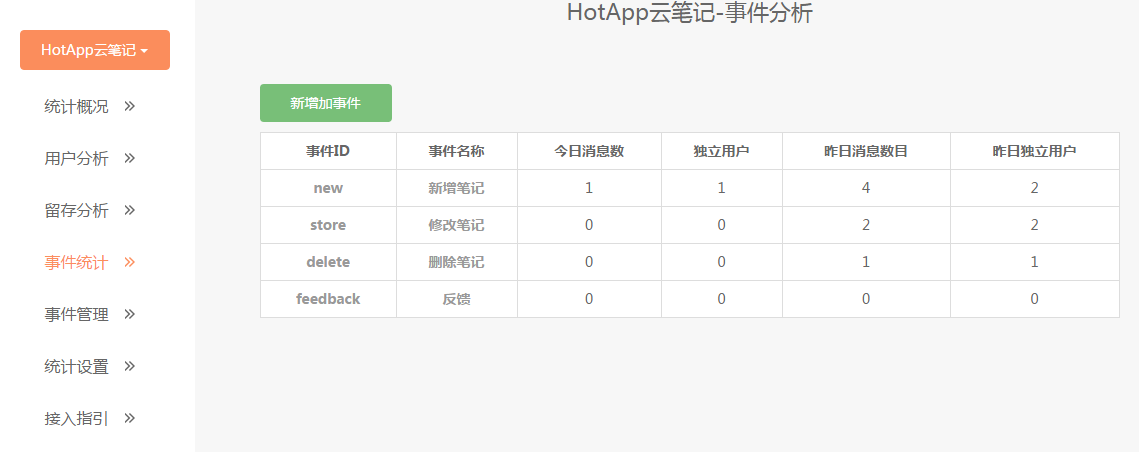Click the 'delete' event ID entry
The image size is (1139, 452).
pyautogui.click(x=328, y=262)
